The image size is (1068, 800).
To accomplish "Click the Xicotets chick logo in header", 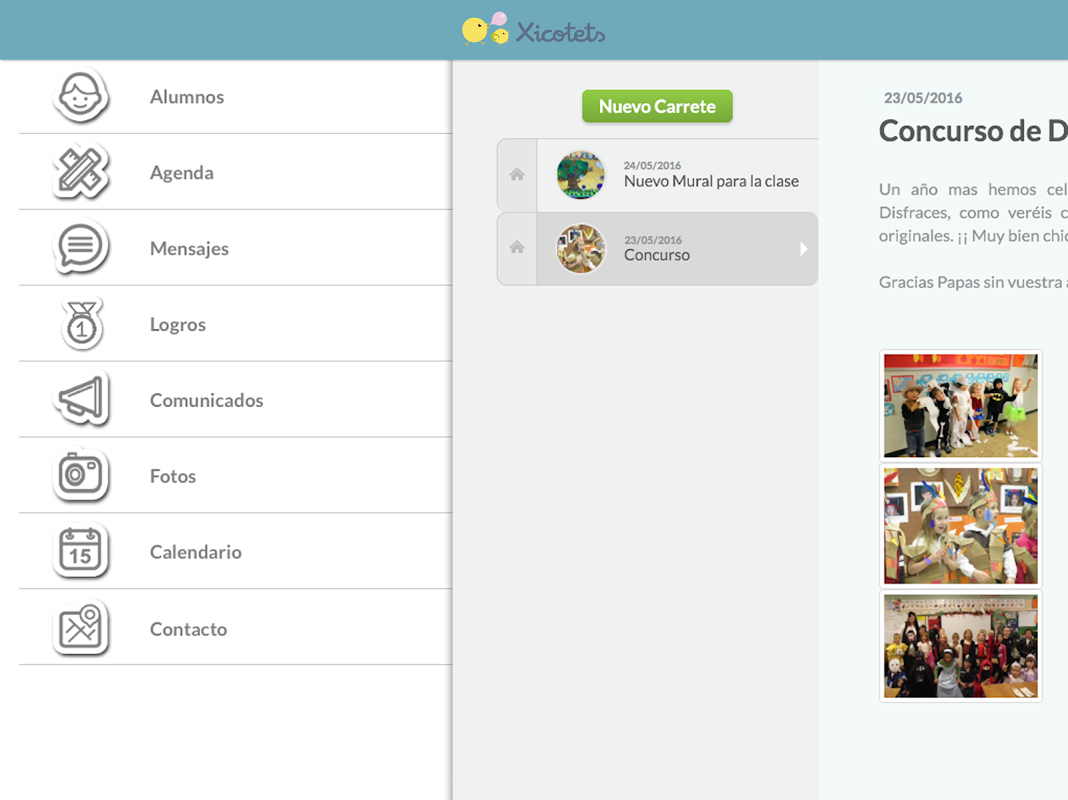I will [x=485, y=29].
